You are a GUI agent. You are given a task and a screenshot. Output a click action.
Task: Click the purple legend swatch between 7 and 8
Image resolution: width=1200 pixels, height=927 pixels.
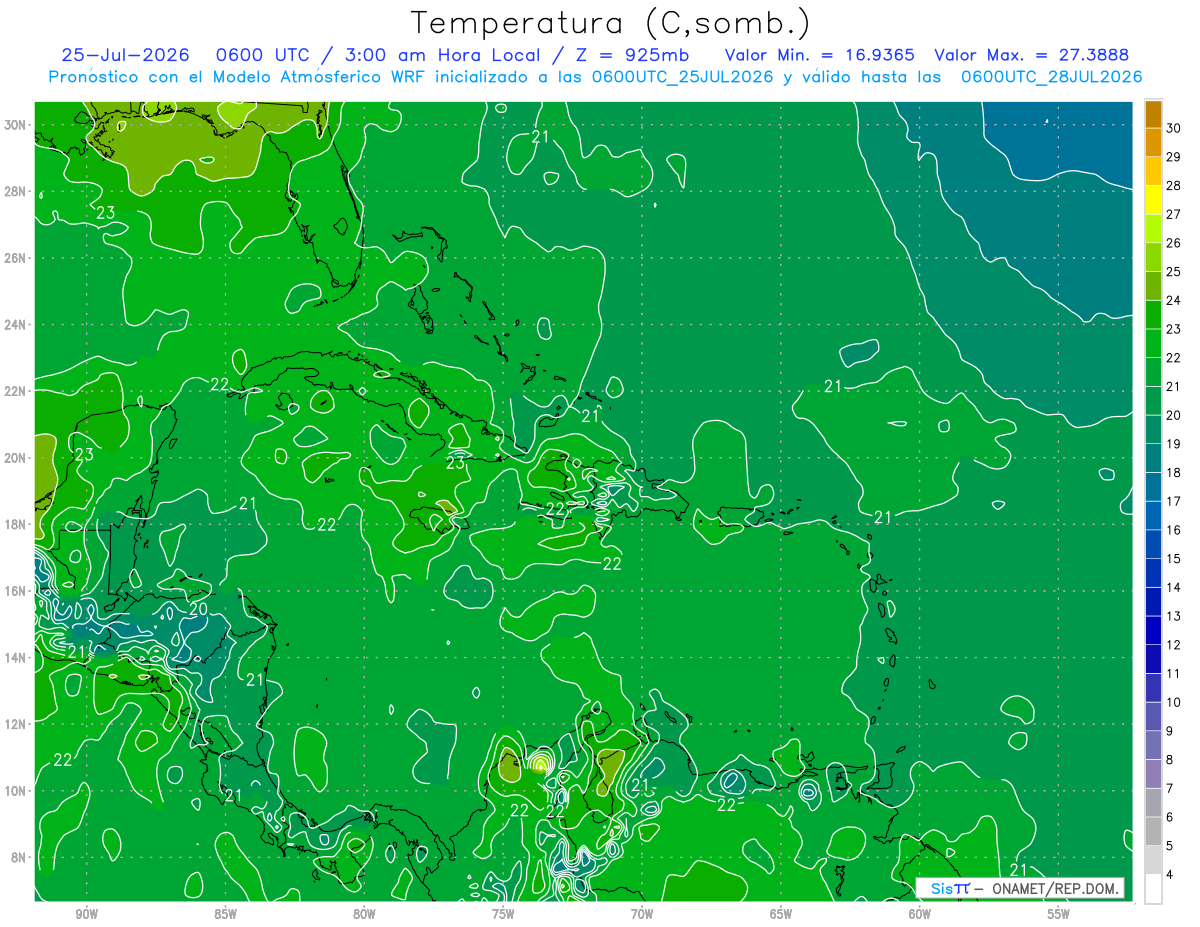tap(1153, 773)
